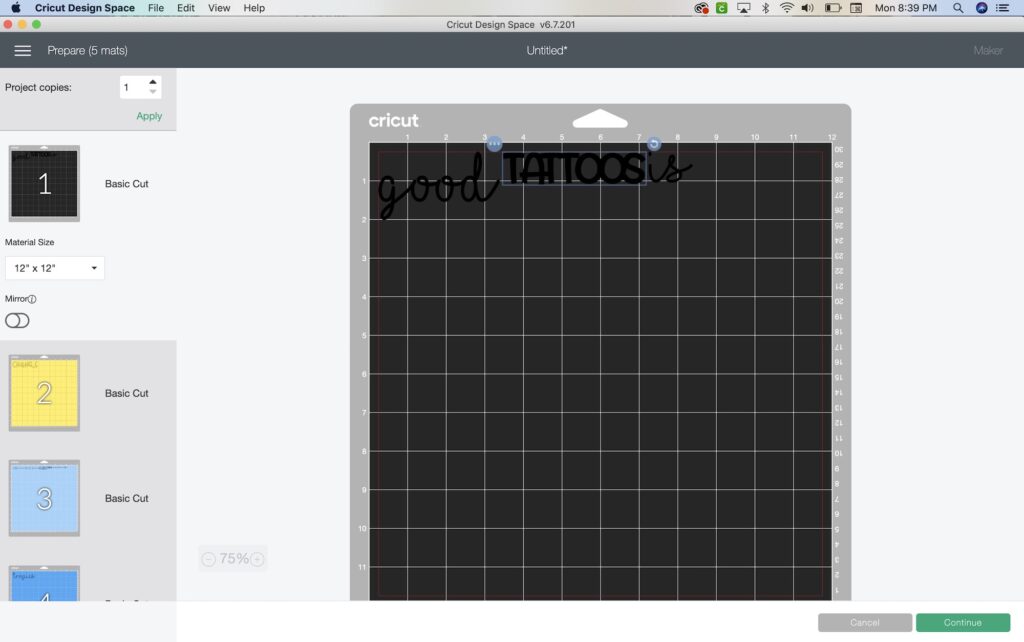Click the 'Prepare (5 mats)' heading

tap(88, 50)
